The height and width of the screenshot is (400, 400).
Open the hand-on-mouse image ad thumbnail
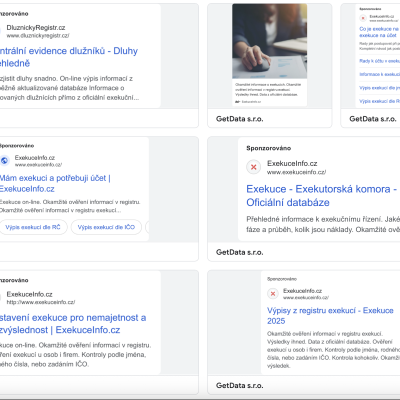pos(269,41)
